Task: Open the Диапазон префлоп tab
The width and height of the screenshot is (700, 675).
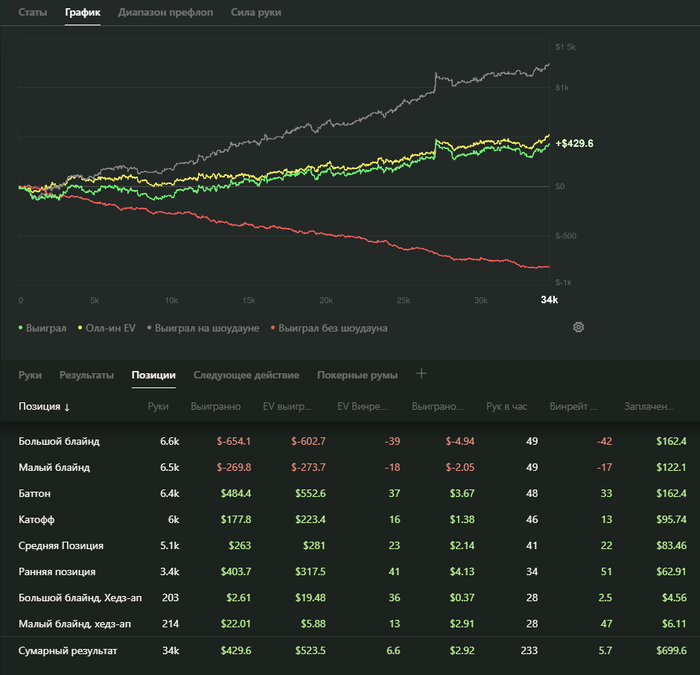Action: pyautogui.click(x=165, y=12)
